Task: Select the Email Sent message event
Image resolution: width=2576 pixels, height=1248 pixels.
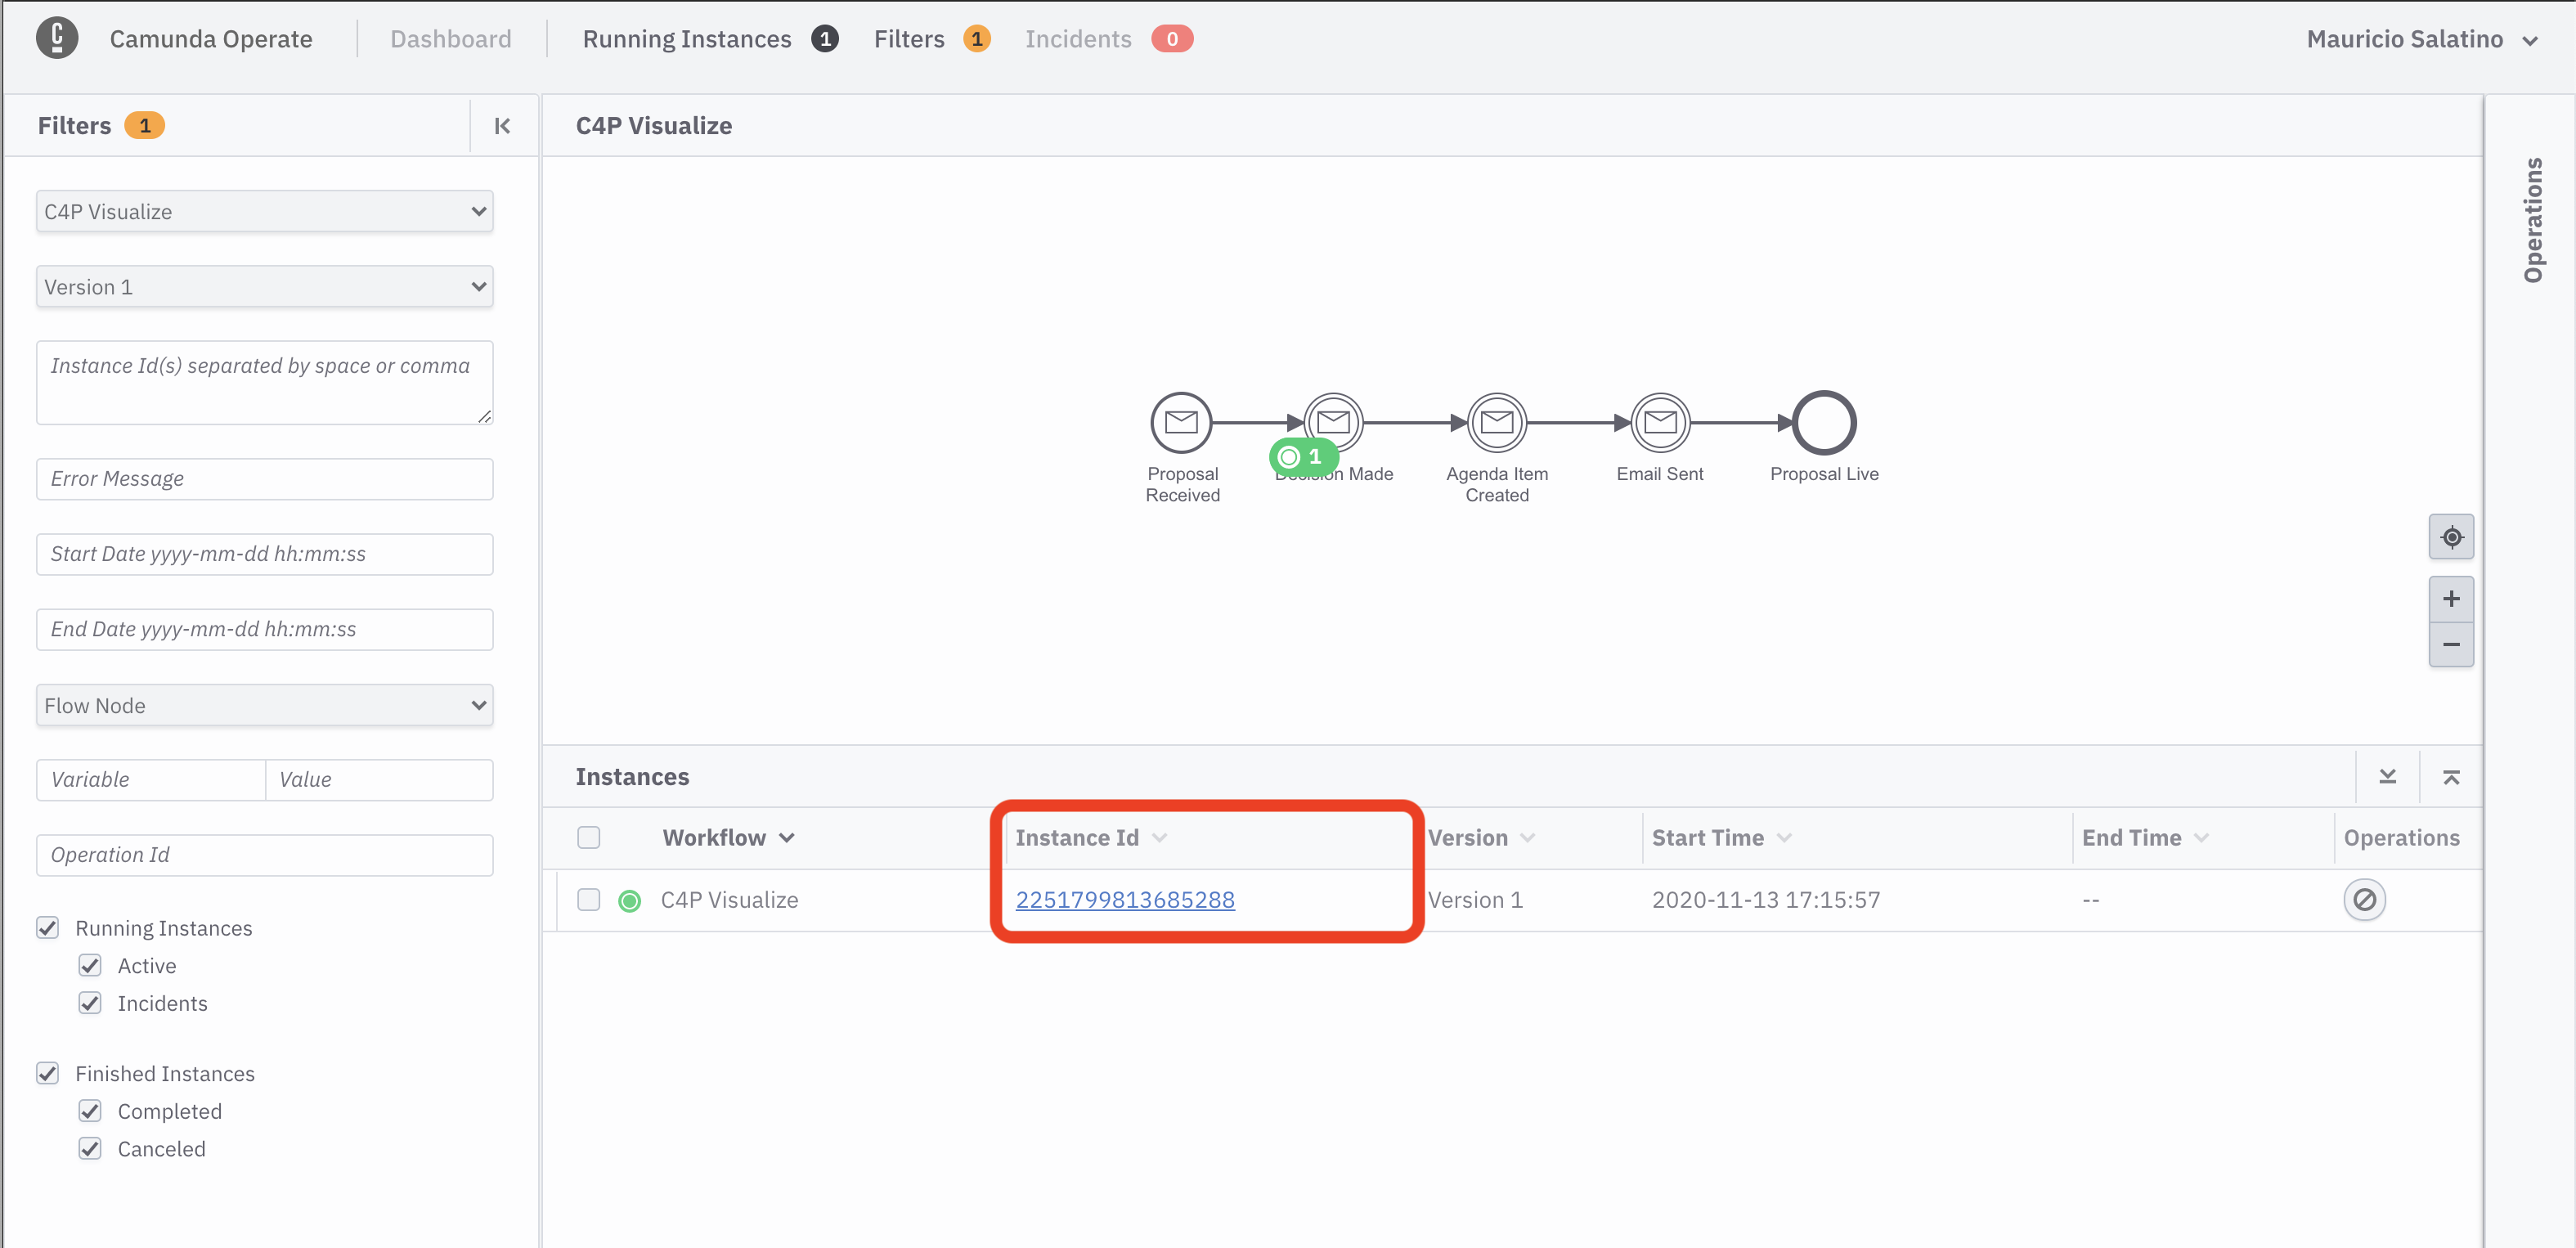Action: point(1660,423)
